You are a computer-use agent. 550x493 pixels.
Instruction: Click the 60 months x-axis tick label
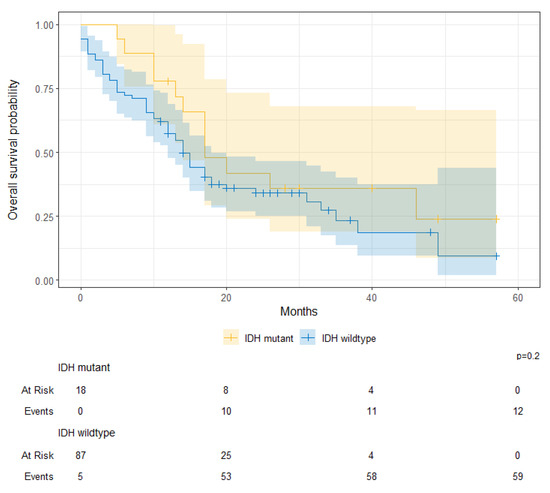tap(517, 298)
